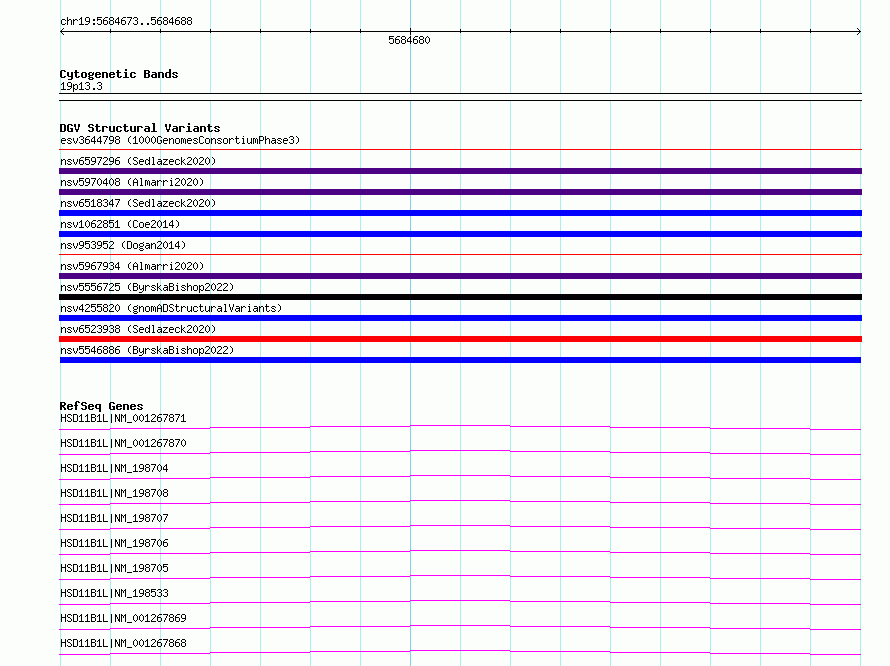Screen dimensions: 890x666
Task: Open variant nsv5556725 (ByrskaBishop2022)
Action: [147, 287]
